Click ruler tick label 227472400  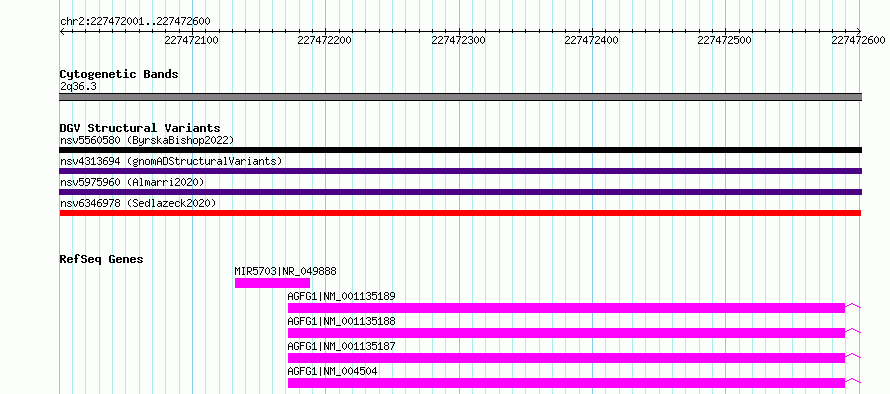(592, 40)
